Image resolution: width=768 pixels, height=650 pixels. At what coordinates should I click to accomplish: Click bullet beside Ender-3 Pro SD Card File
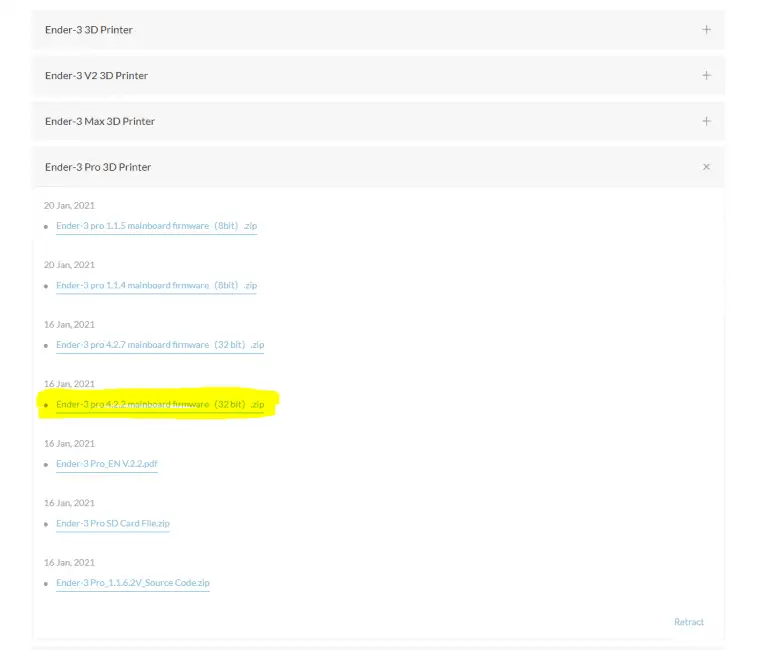[x=46, y=525]
